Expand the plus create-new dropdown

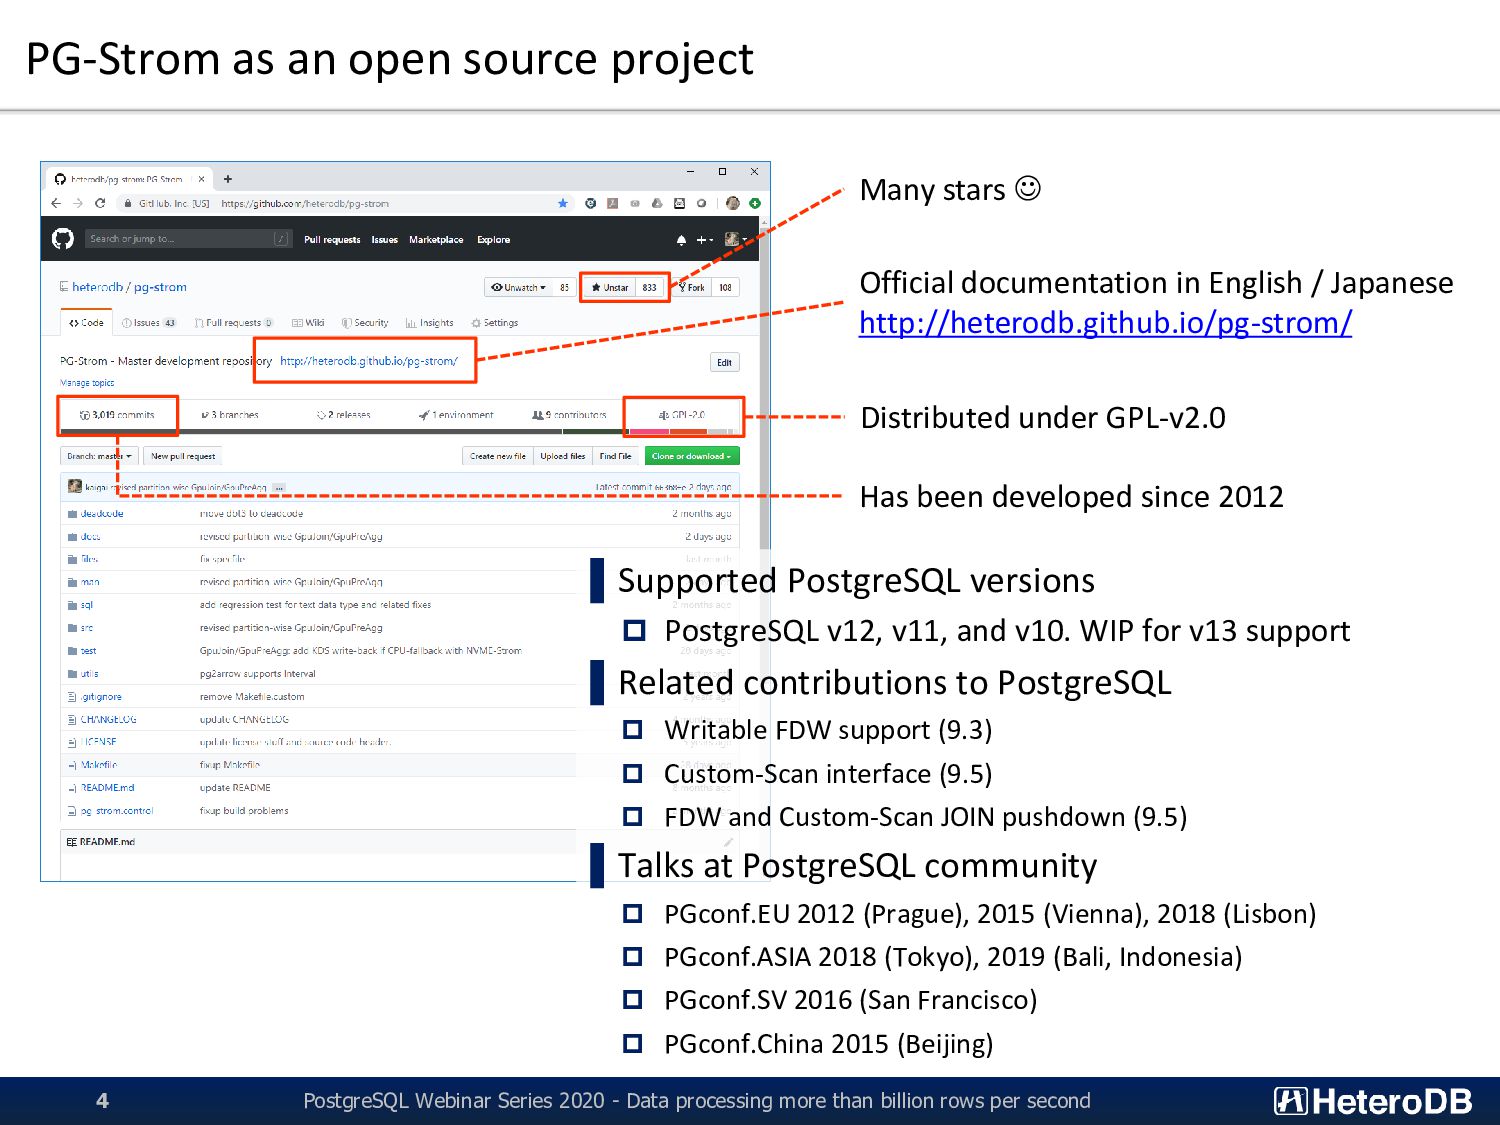click(704, 240)
